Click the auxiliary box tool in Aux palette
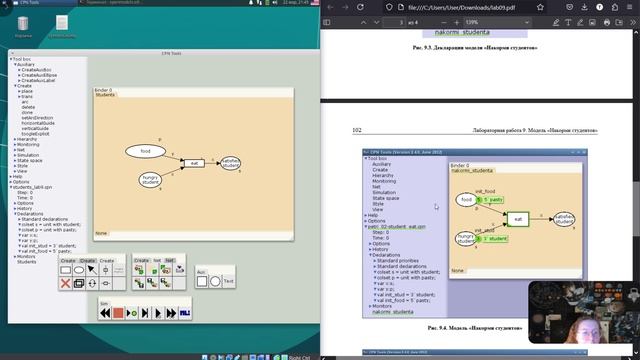640x360 pixels. [202, 281]
